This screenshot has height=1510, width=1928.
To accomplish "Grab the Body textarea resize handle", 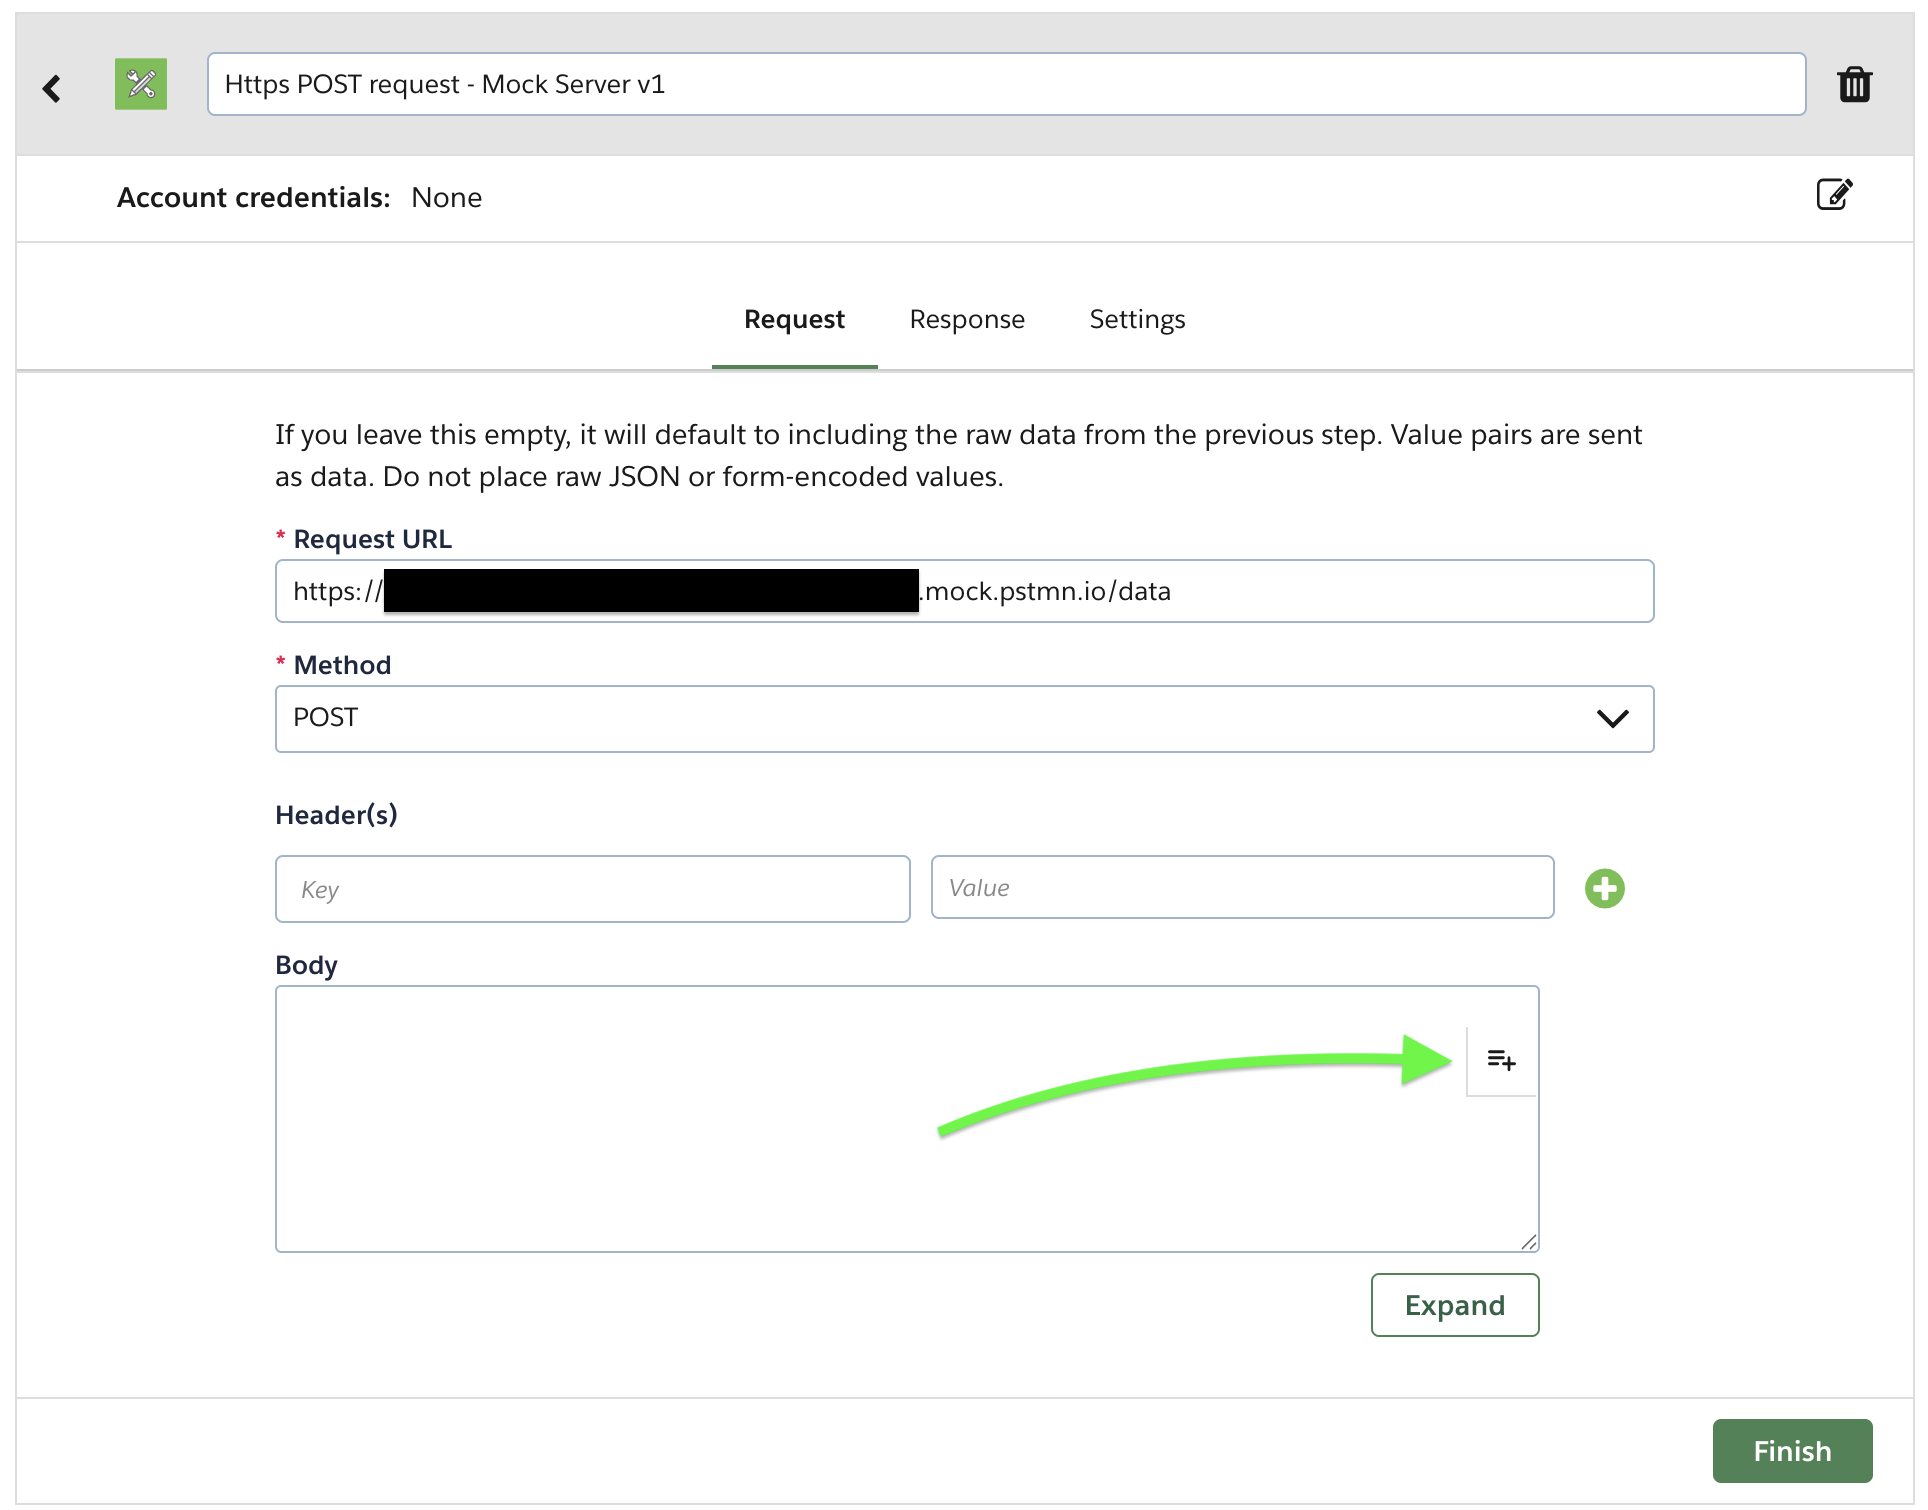I will (x=1529, y=1242).
